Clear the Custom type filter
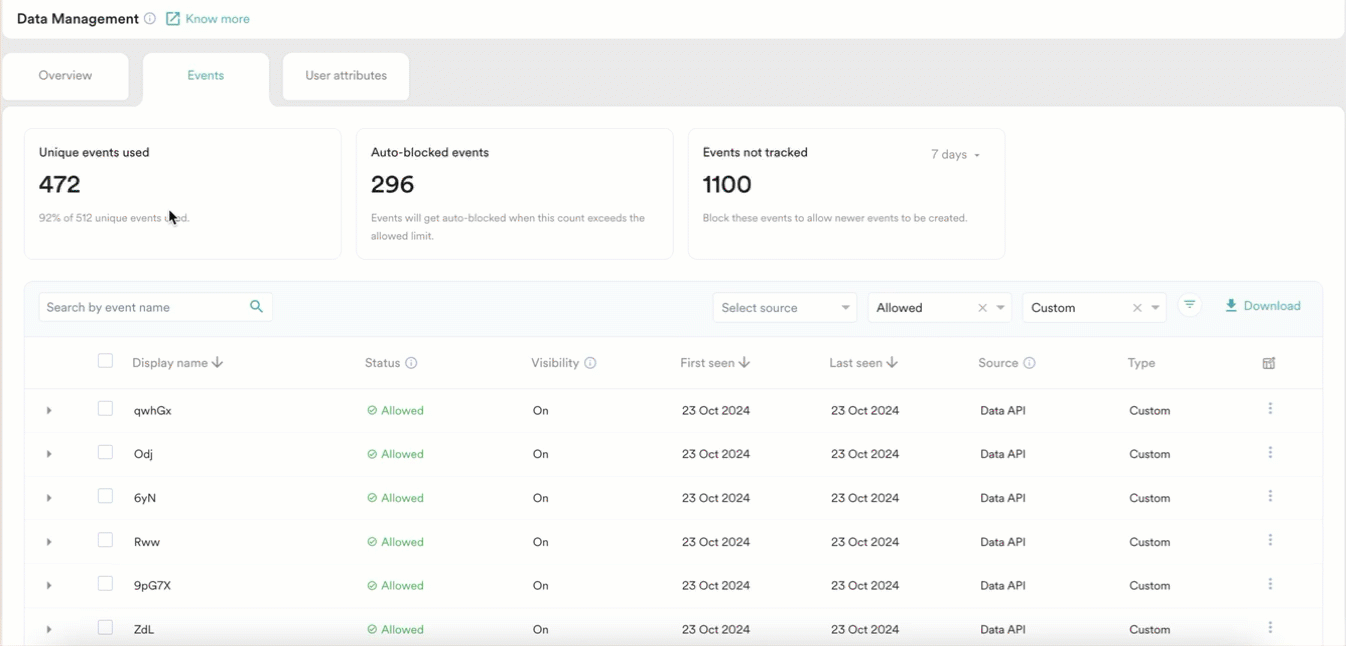The width and height of the screenshot is (1346, 646). (x=1137, y=308)
